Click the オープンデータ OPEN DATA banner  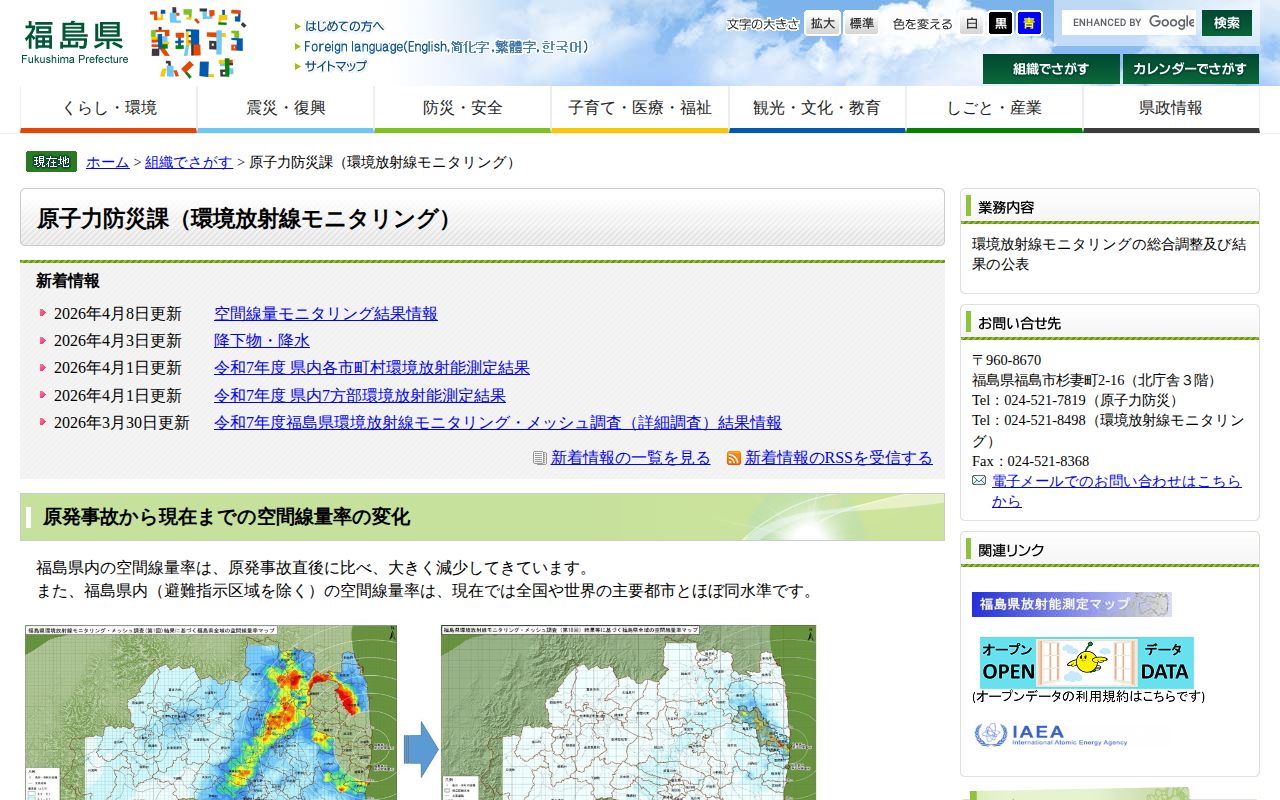point(1085,663)
